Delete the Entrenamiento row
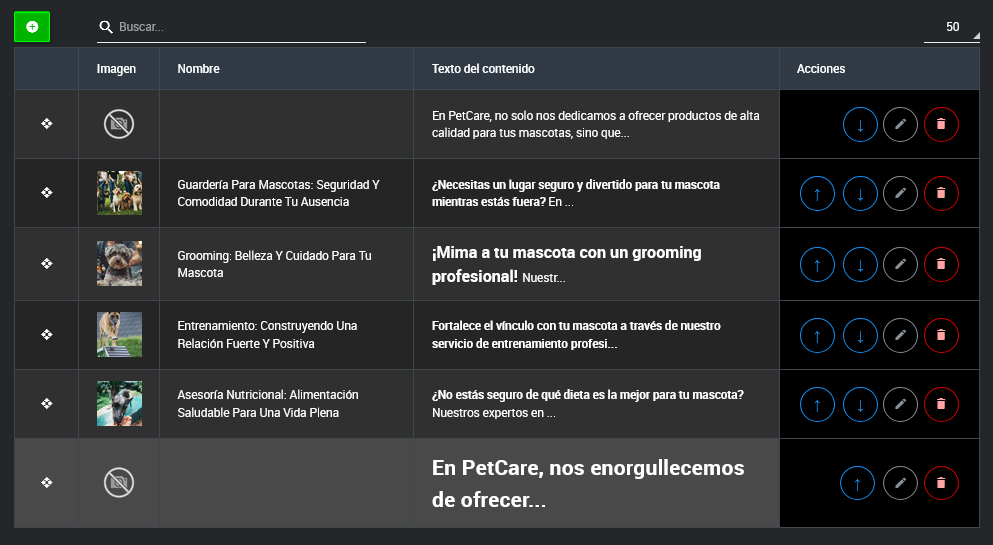 [x=941, y=335]
